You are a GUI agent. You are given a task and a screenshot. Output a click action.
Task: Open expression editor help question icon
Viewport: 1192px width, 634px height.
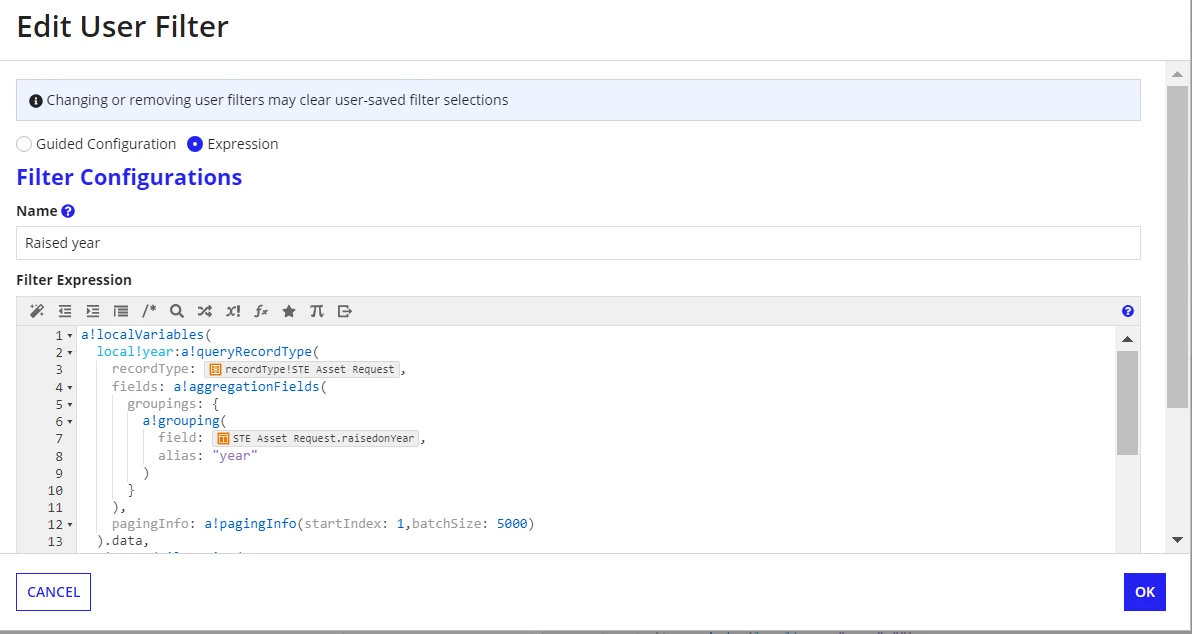tap(1128, 311)
